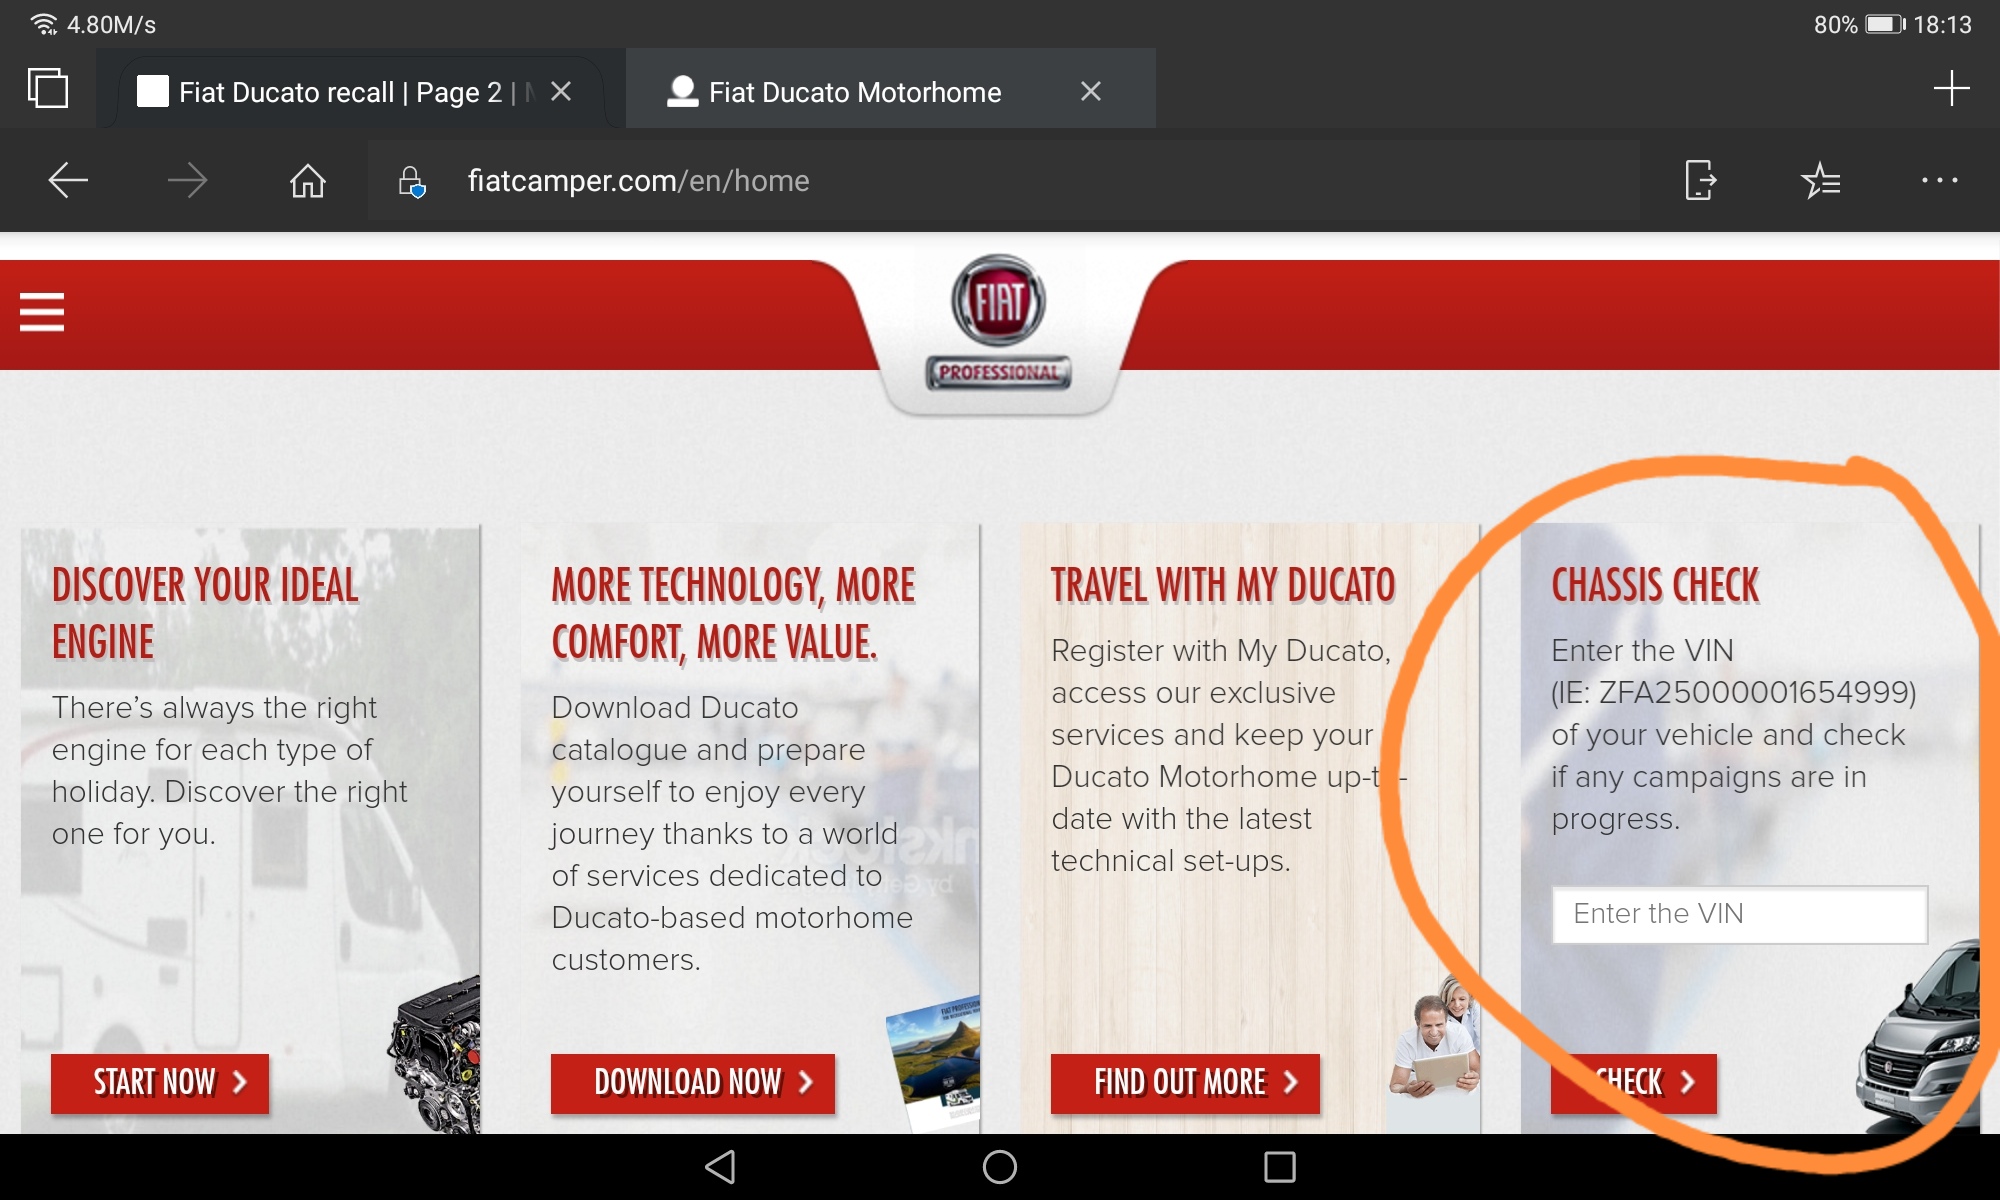Tap the send-to-device share icon
This screenshot has height=1200, width=2000.
(x=1700, y=180)
